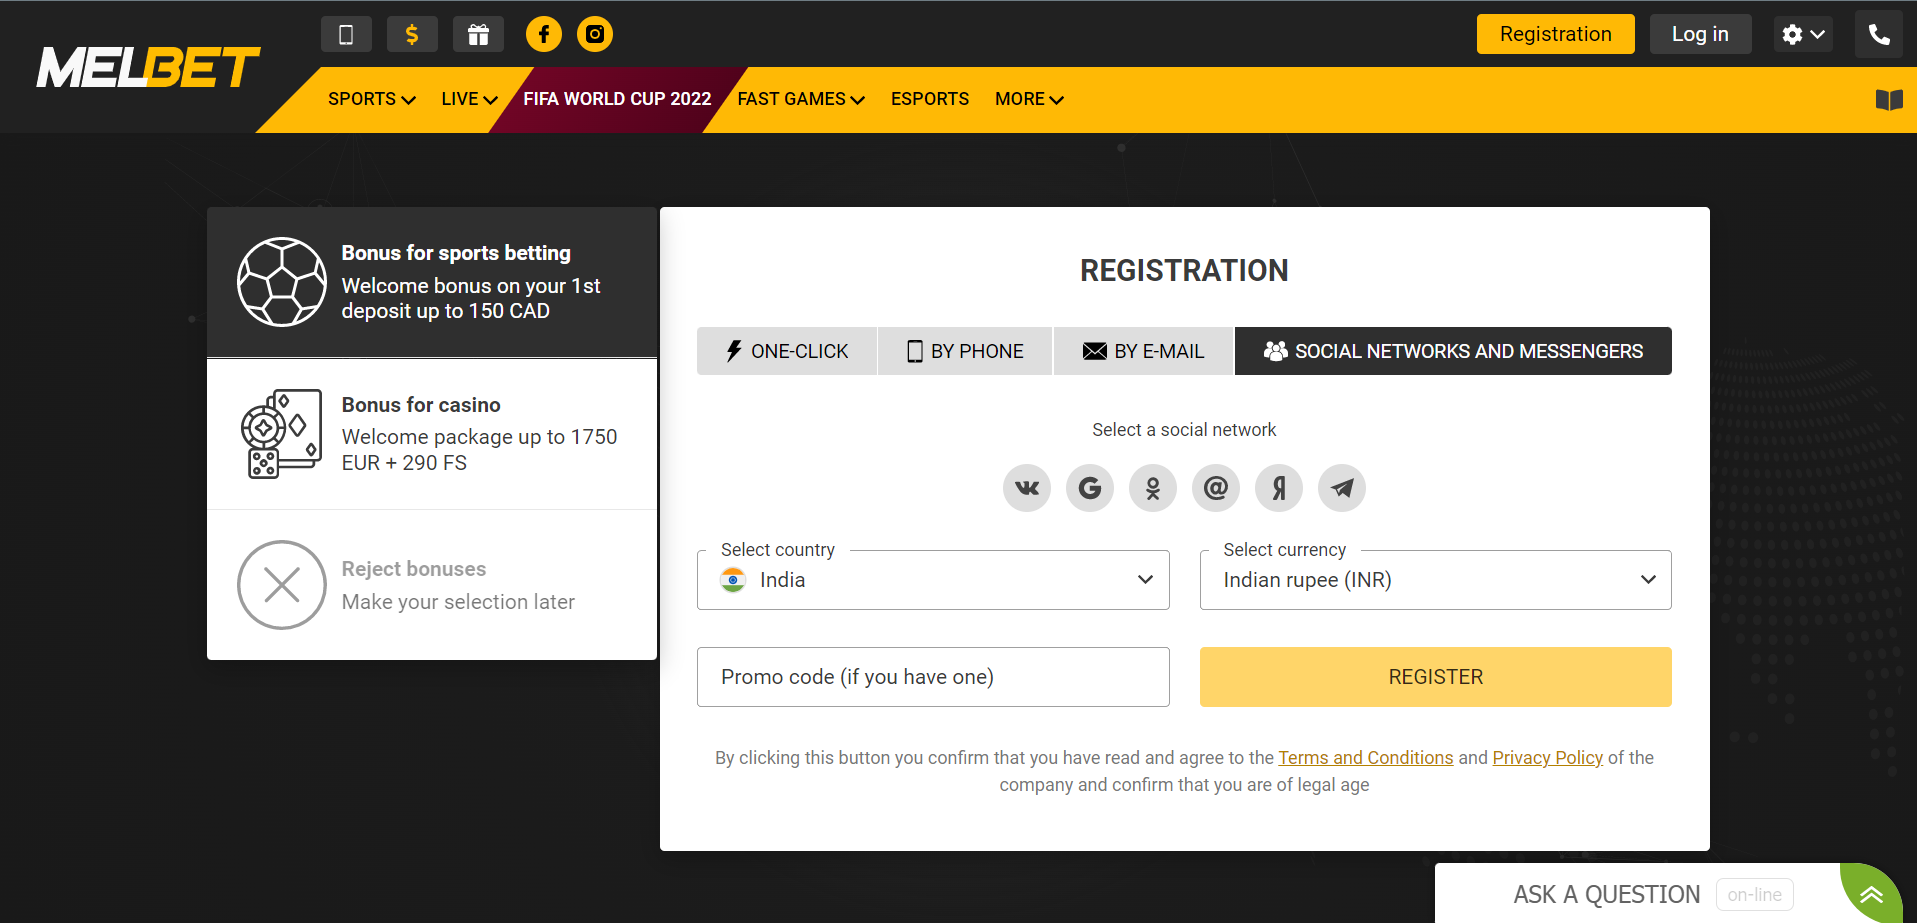
Task: Register via VK social network icon
Action: (x=1027, y=488)
